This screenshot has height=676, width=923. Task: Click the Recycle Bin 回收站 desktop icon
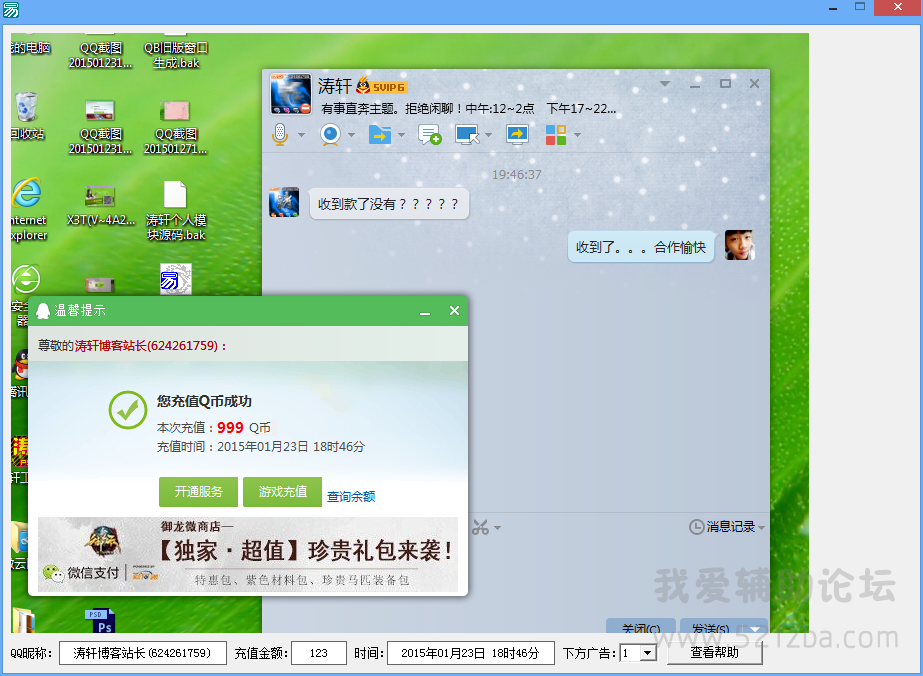click(26, 116)
